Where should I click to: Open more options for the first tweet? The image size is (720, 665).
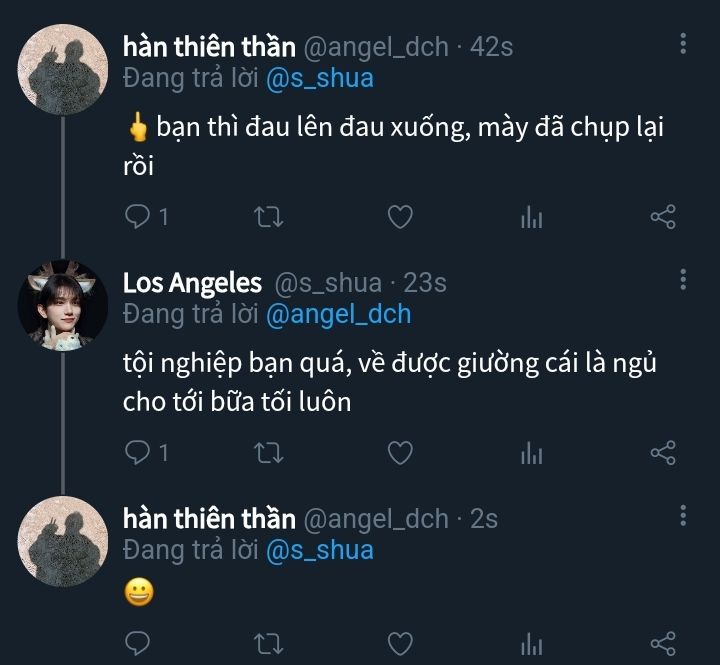click(x=683, y=43)
